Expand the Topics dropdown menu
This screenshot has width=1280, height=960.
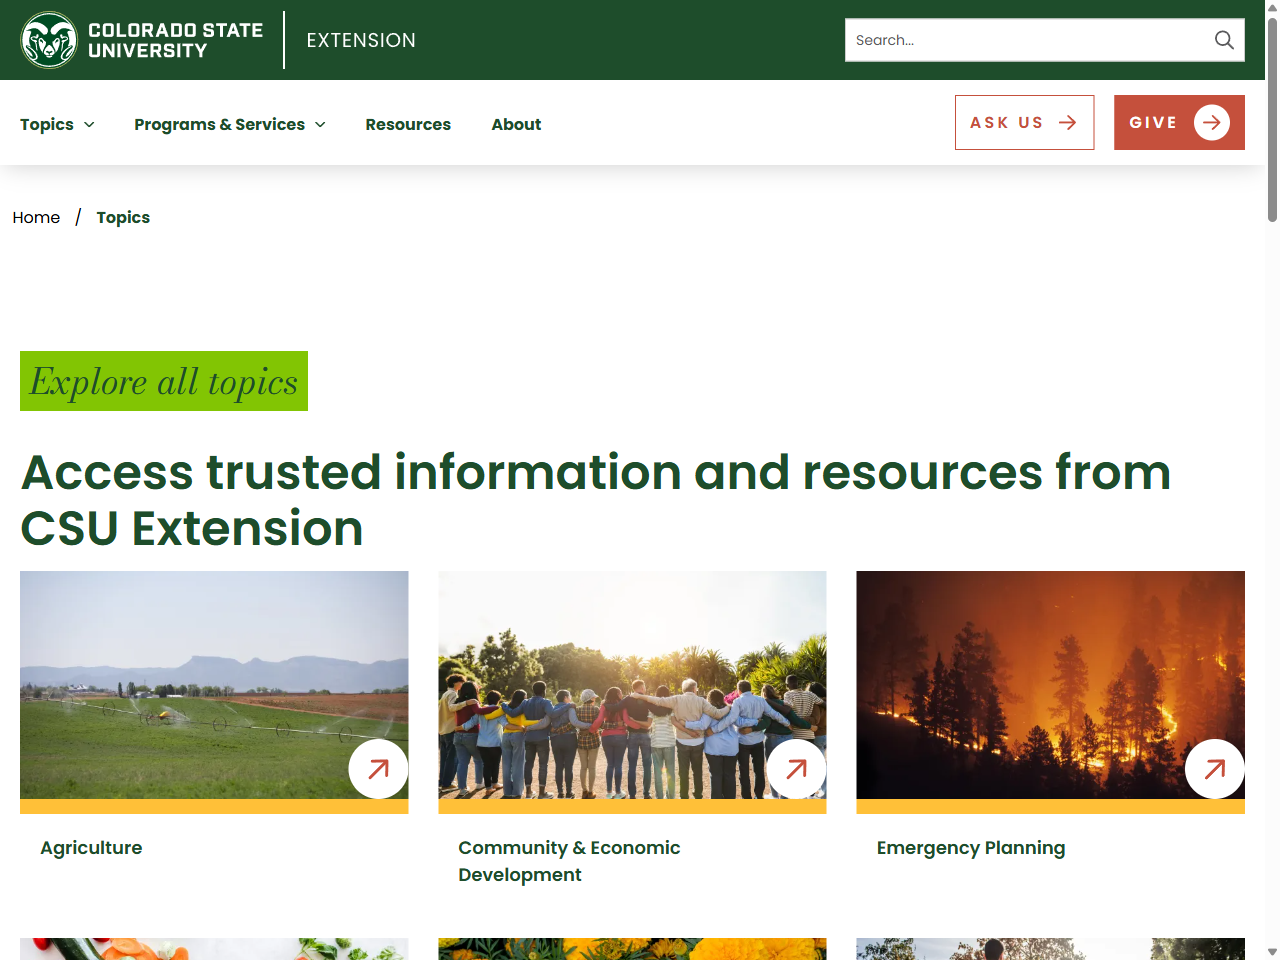tap(57, 125)
